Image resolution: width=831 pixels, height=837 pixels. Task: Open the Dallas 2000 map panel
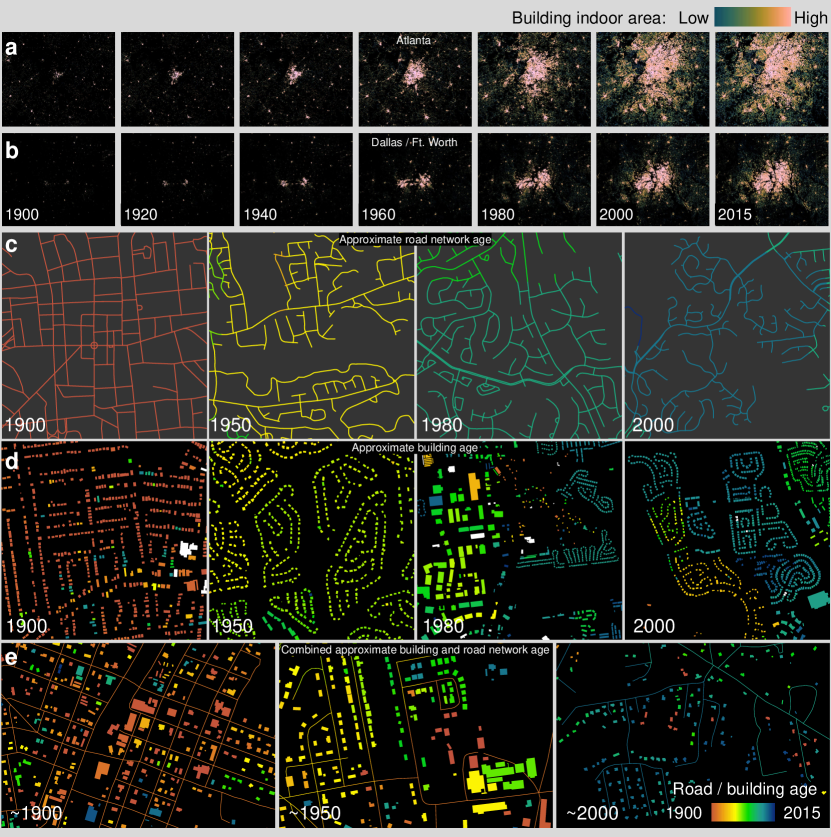653,179
